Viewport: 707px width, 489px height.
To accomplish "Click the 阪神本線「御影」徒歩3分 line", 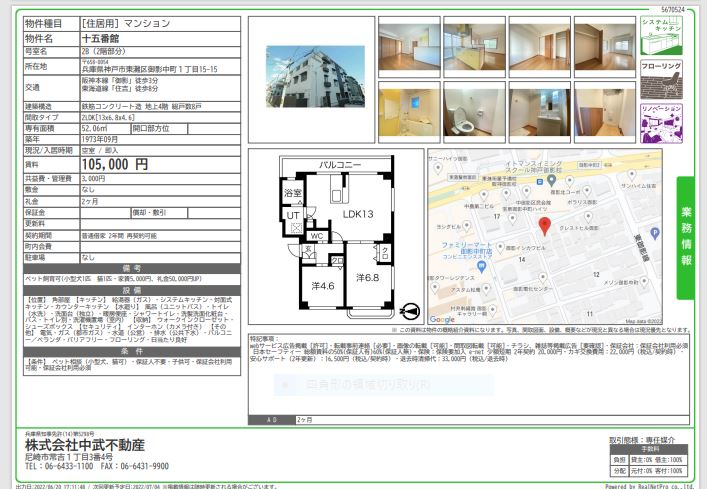I will (x=120, y=81).
